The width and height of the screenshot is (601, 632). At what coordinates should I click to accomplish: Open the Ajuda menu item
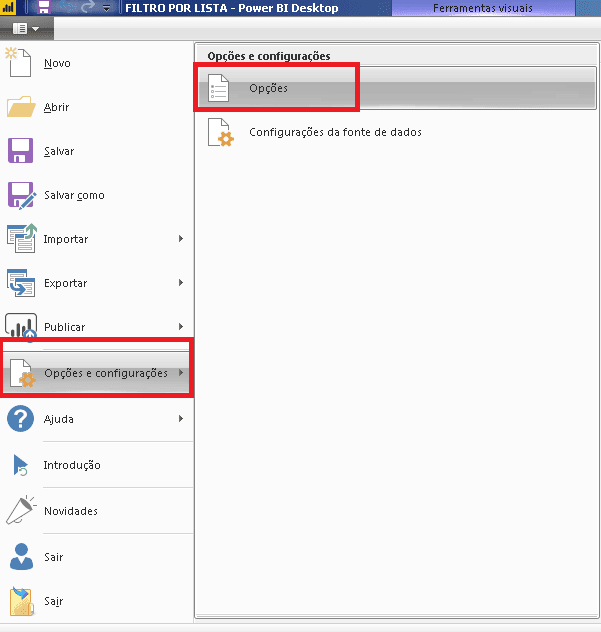tap(97, 419)
